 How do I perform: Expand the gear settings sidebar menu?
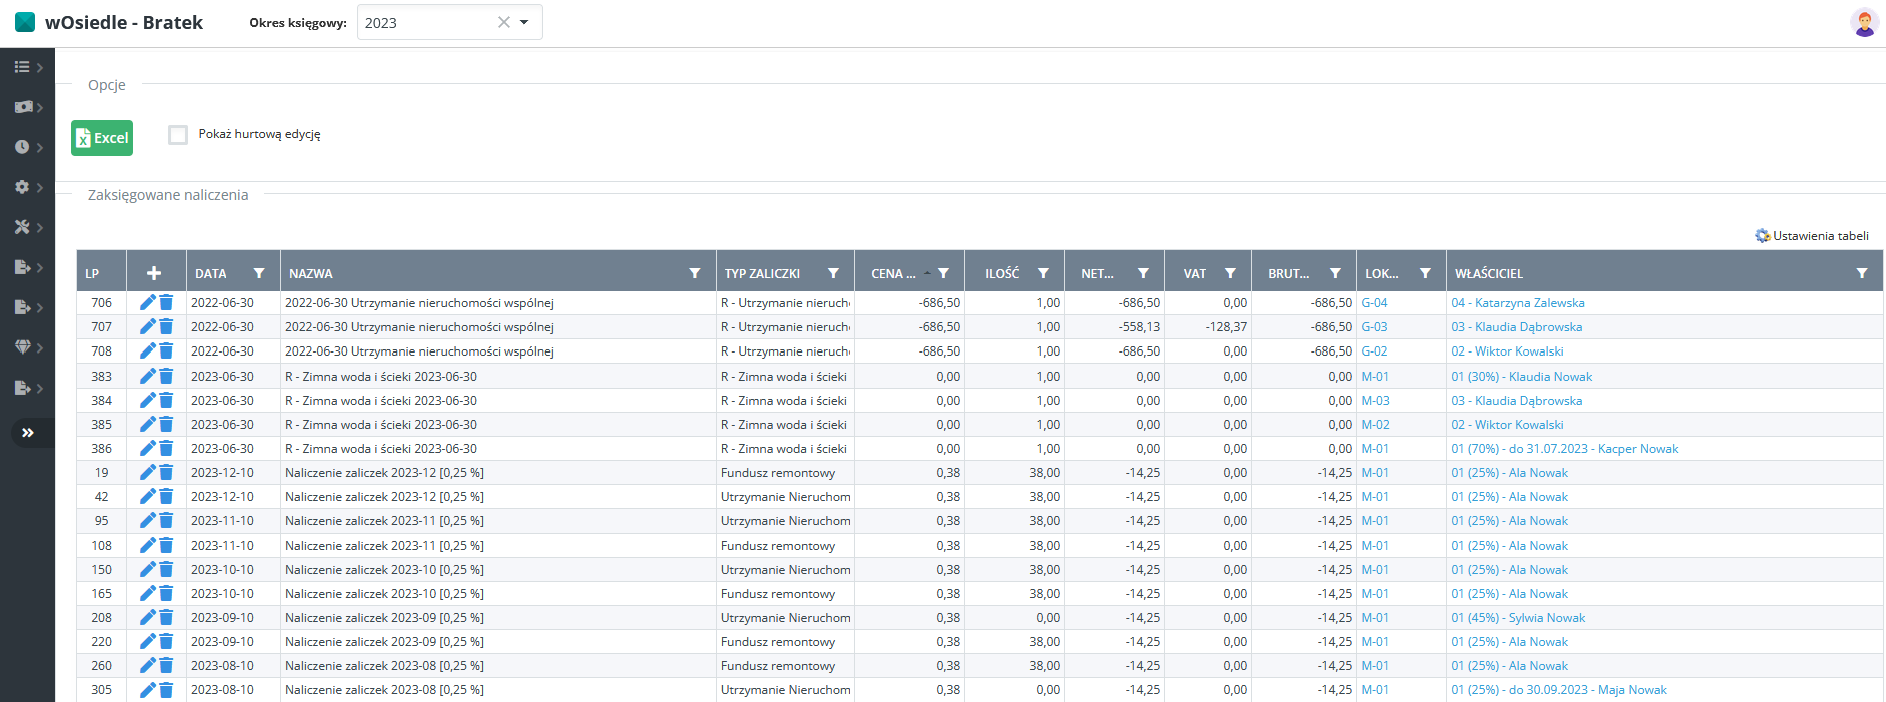pyautogui.click(x=23, y=187)
